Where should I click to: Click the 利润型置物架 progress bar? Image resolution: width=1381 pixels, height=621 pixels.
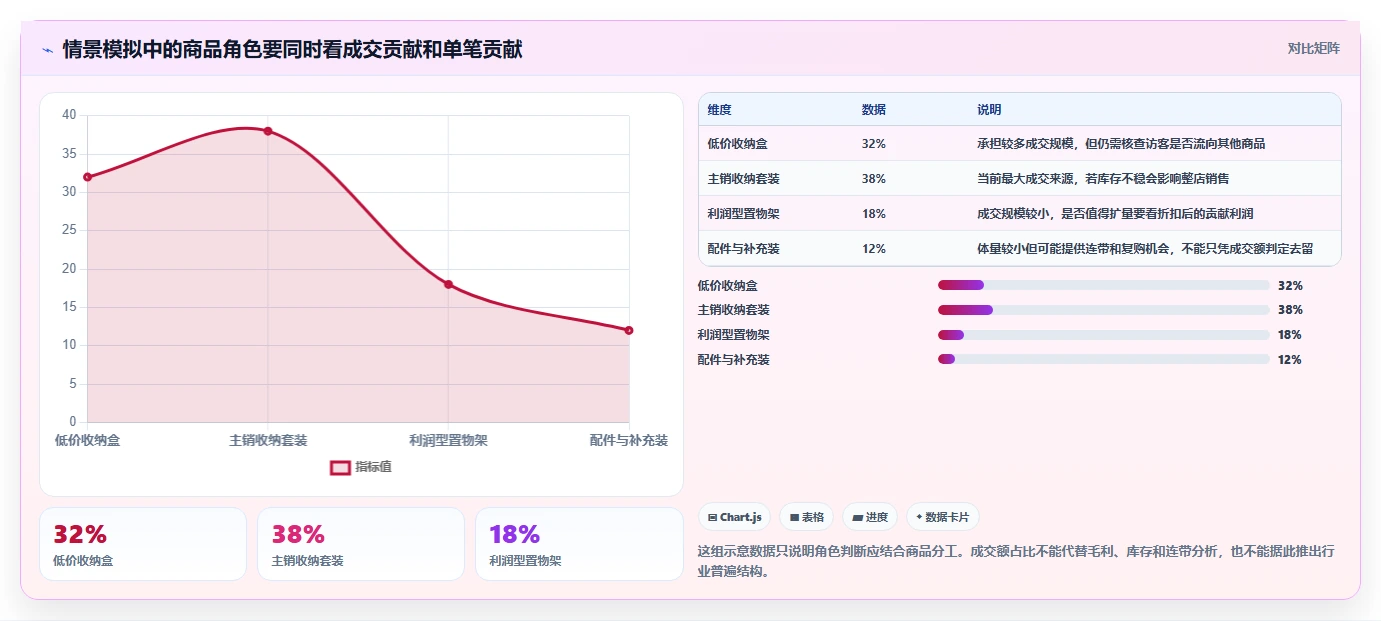click(x=1104, y=335)
